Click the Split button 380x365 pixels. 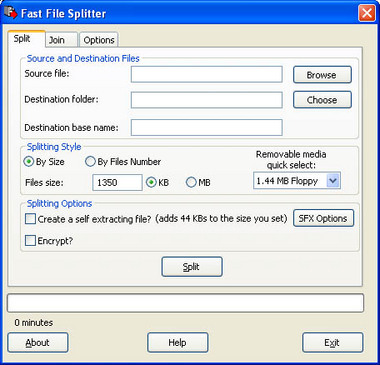click(192, 267)
